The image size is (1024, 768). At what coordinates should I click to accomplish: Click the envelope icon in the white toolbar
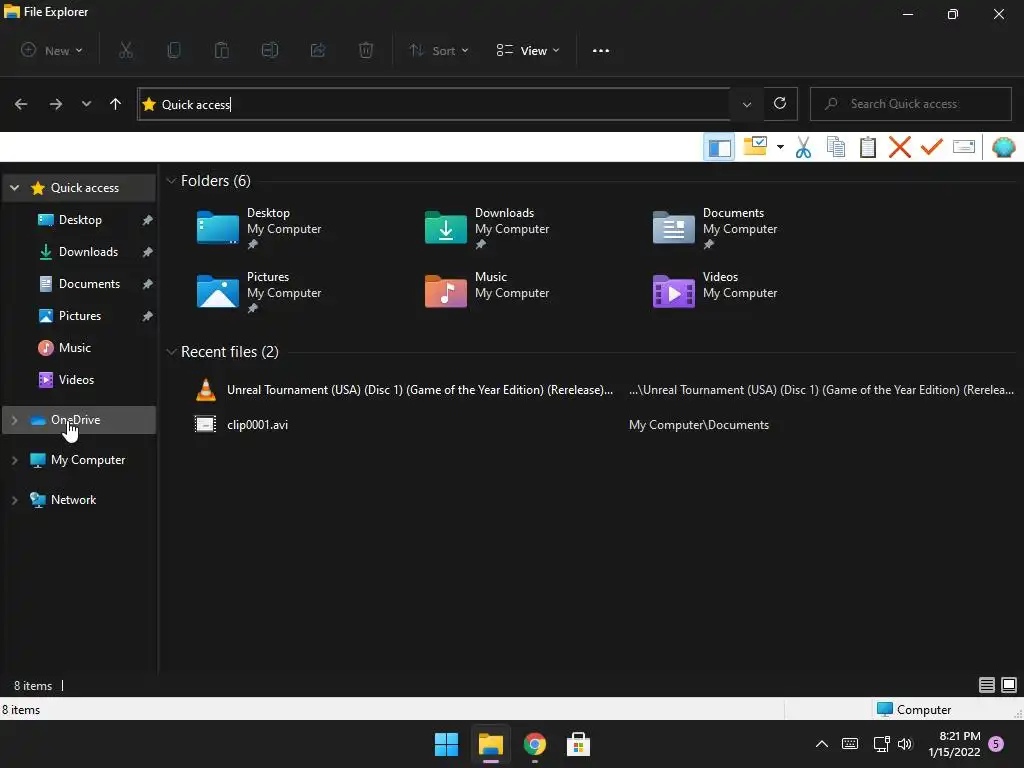point(964,146)
